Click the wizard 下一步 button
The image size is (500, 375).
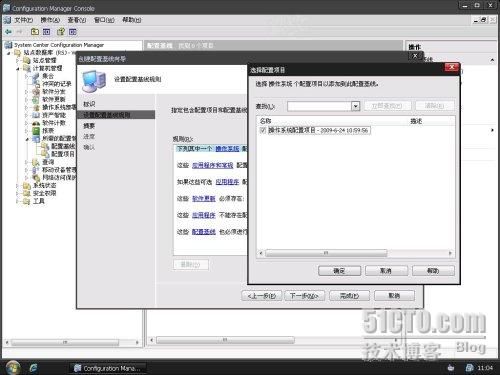tap(304, 296)
